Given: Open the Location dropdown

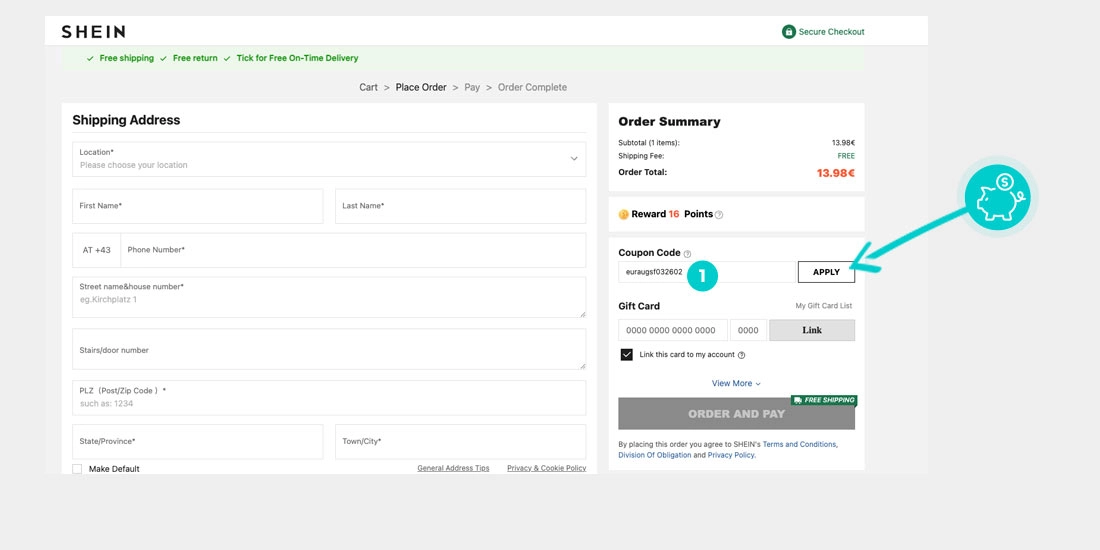Looking at the screenshot, I should point(329,159).
